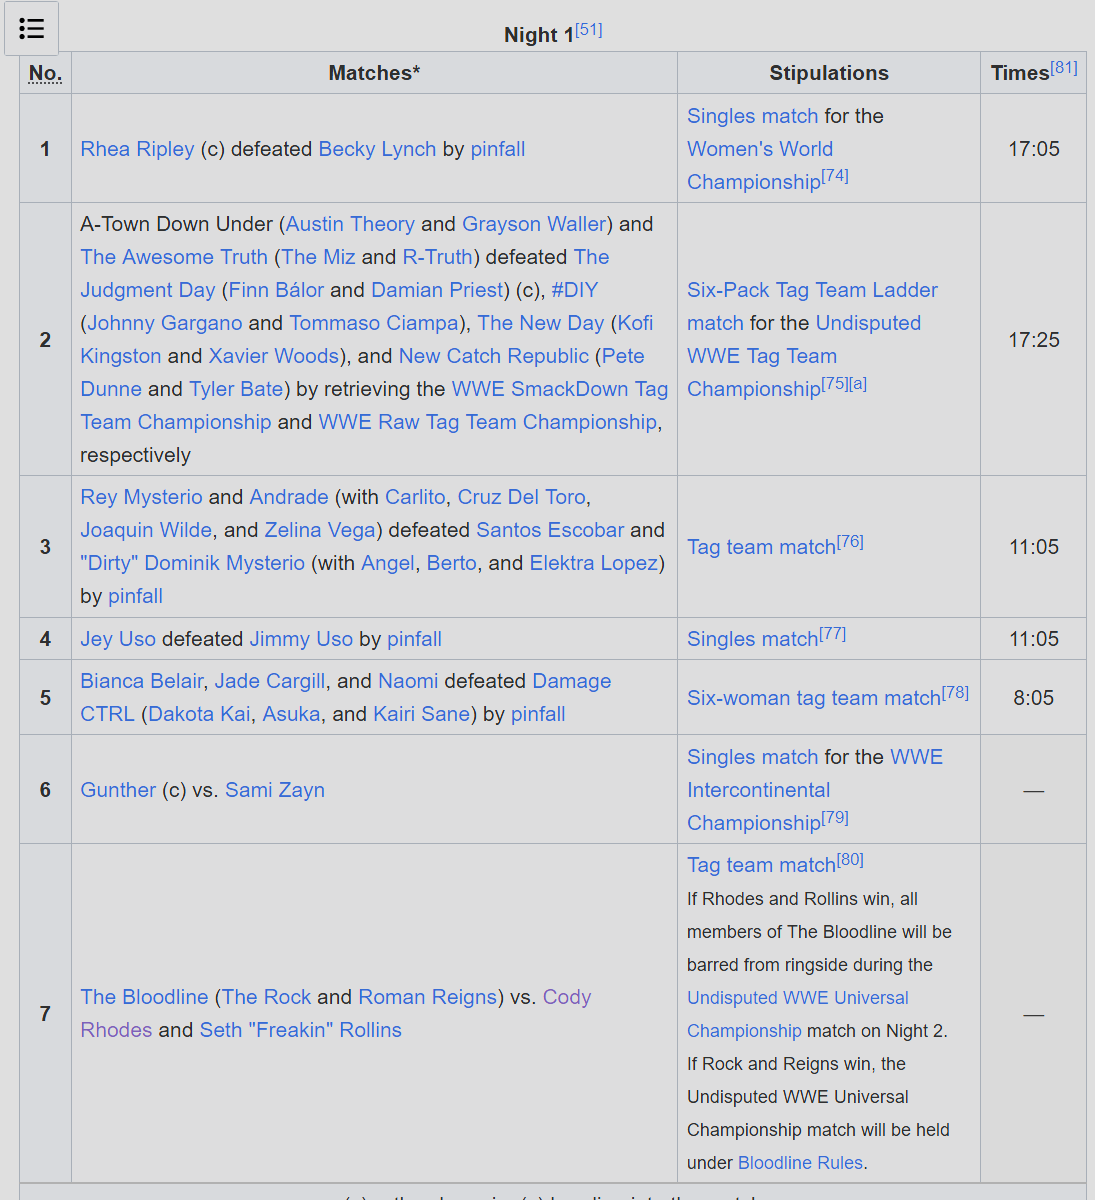Open the Naomi link

[408, 681]
